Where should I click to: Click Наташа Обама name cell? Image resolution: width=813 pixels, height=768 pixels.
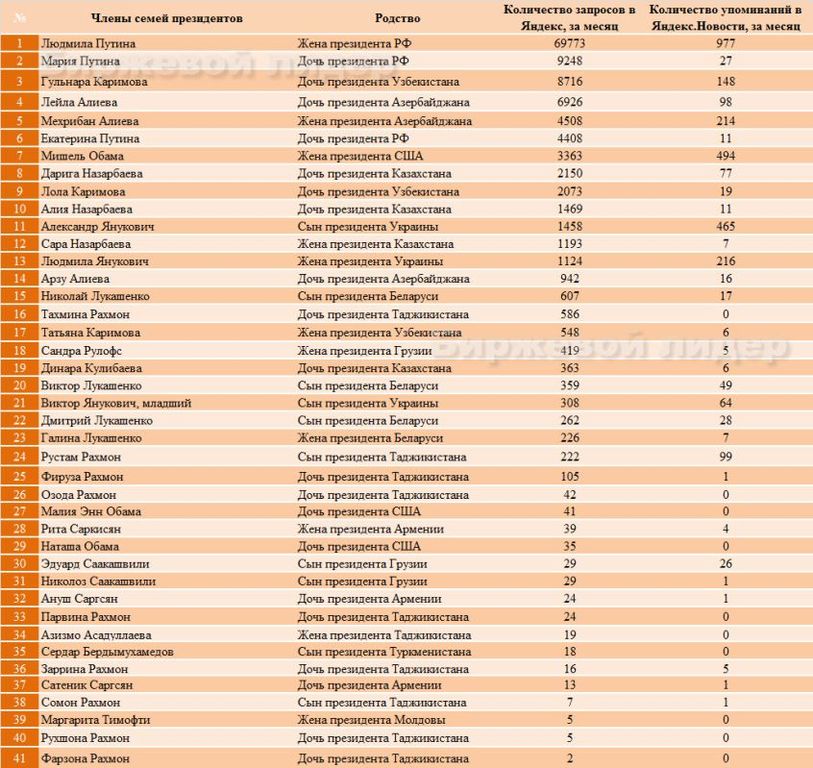point(80,547)
